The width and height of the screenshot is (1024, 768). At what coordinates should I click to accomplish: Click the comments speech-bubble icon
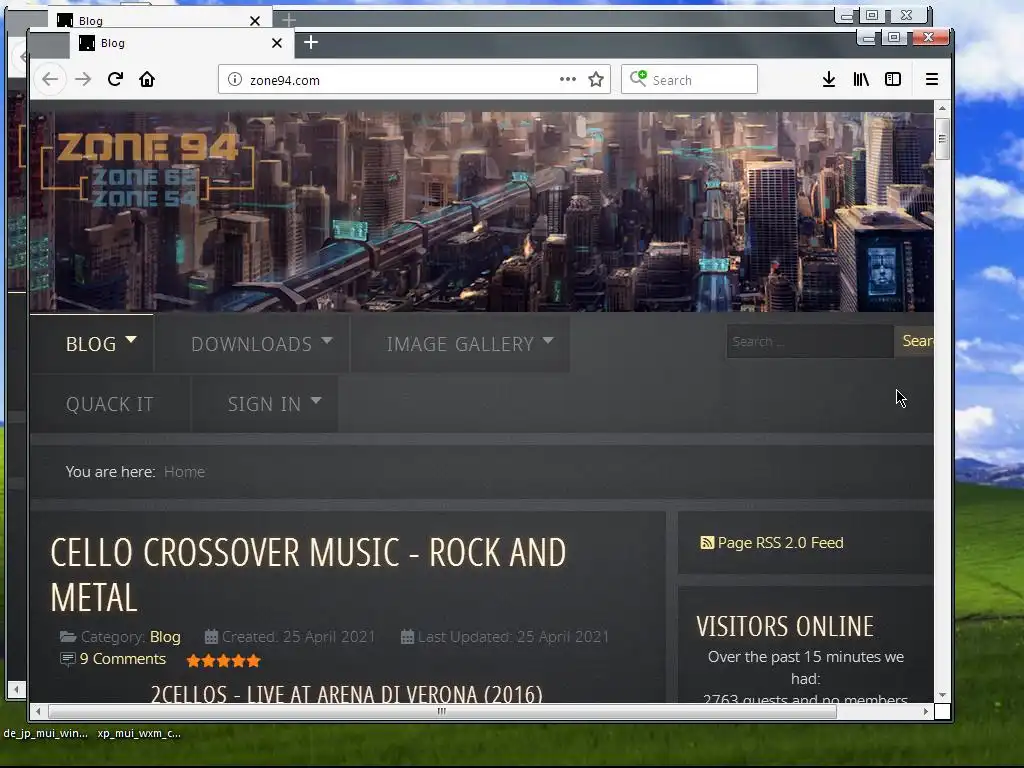[x=67, y=659]
